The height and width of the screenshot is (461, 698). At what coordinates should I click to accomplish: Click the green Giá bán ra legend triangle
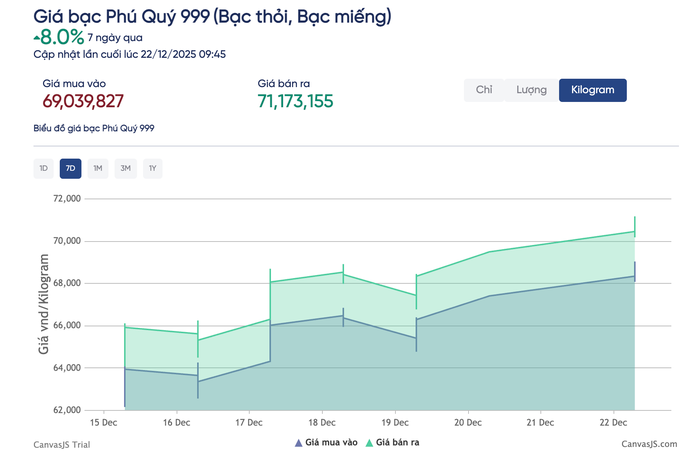point(369,443)
